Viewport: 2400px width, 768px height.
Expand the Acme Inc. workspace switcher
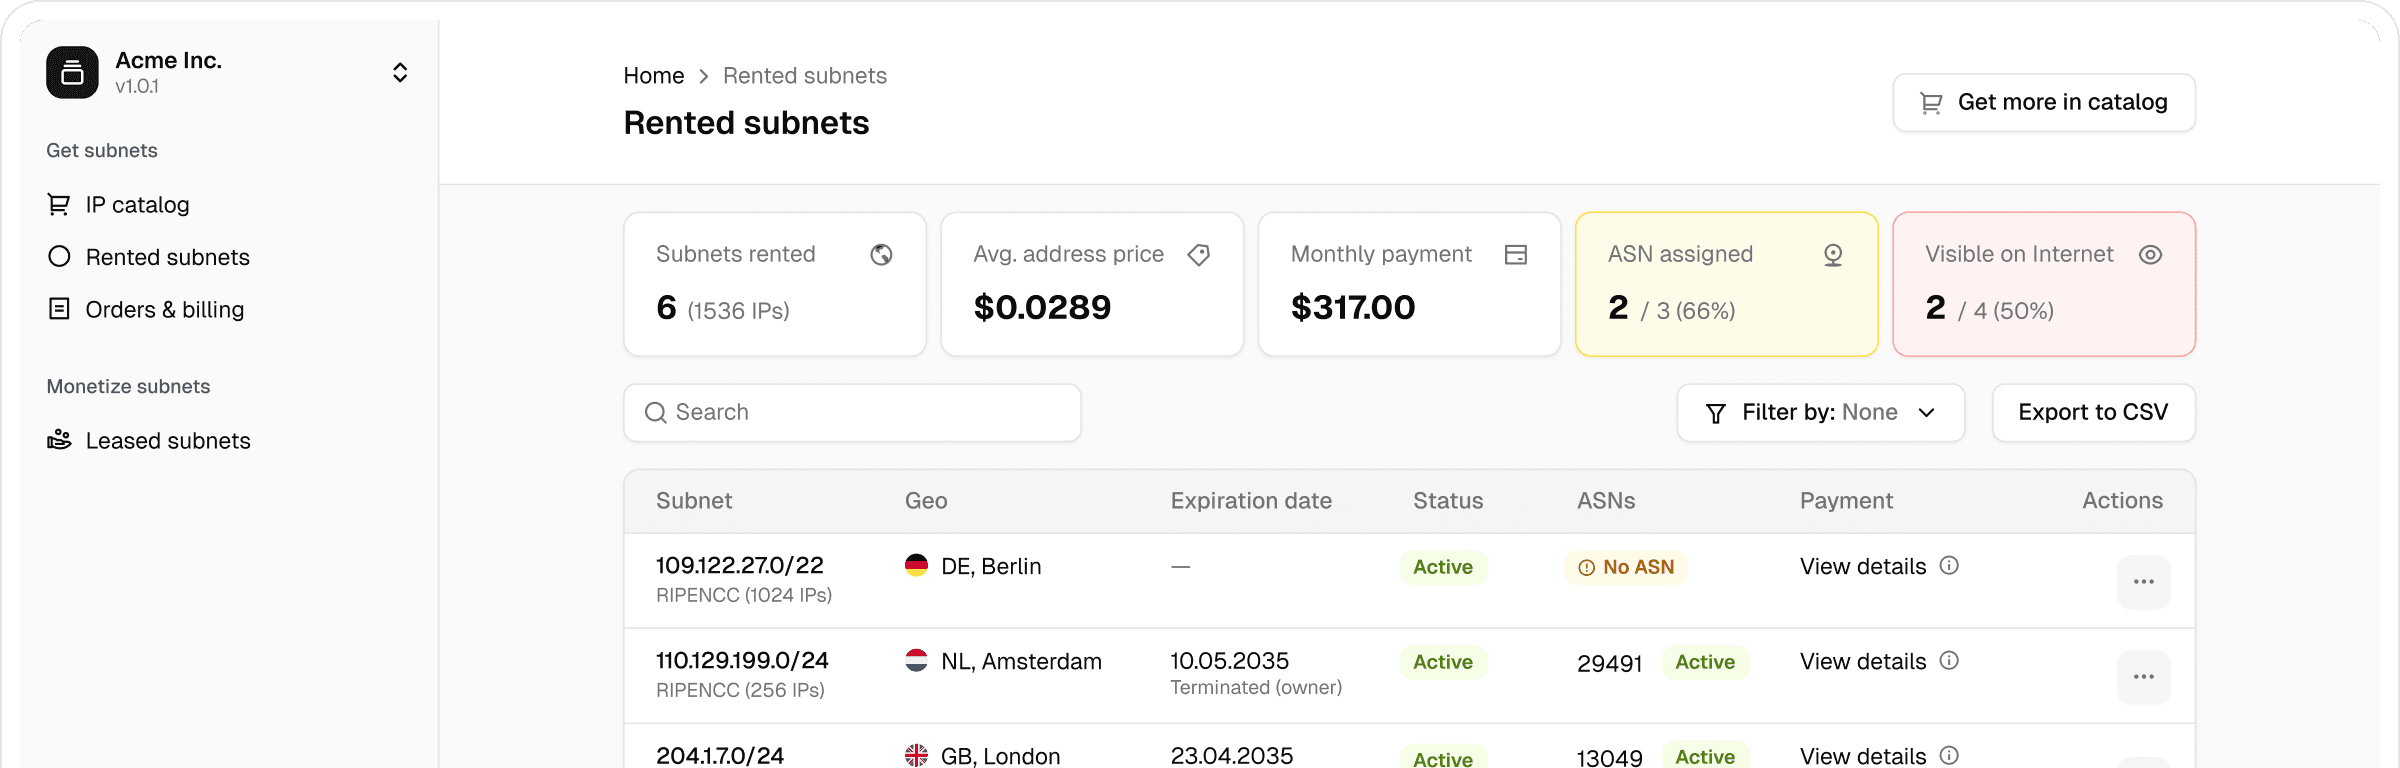click(x=400, y=72)
